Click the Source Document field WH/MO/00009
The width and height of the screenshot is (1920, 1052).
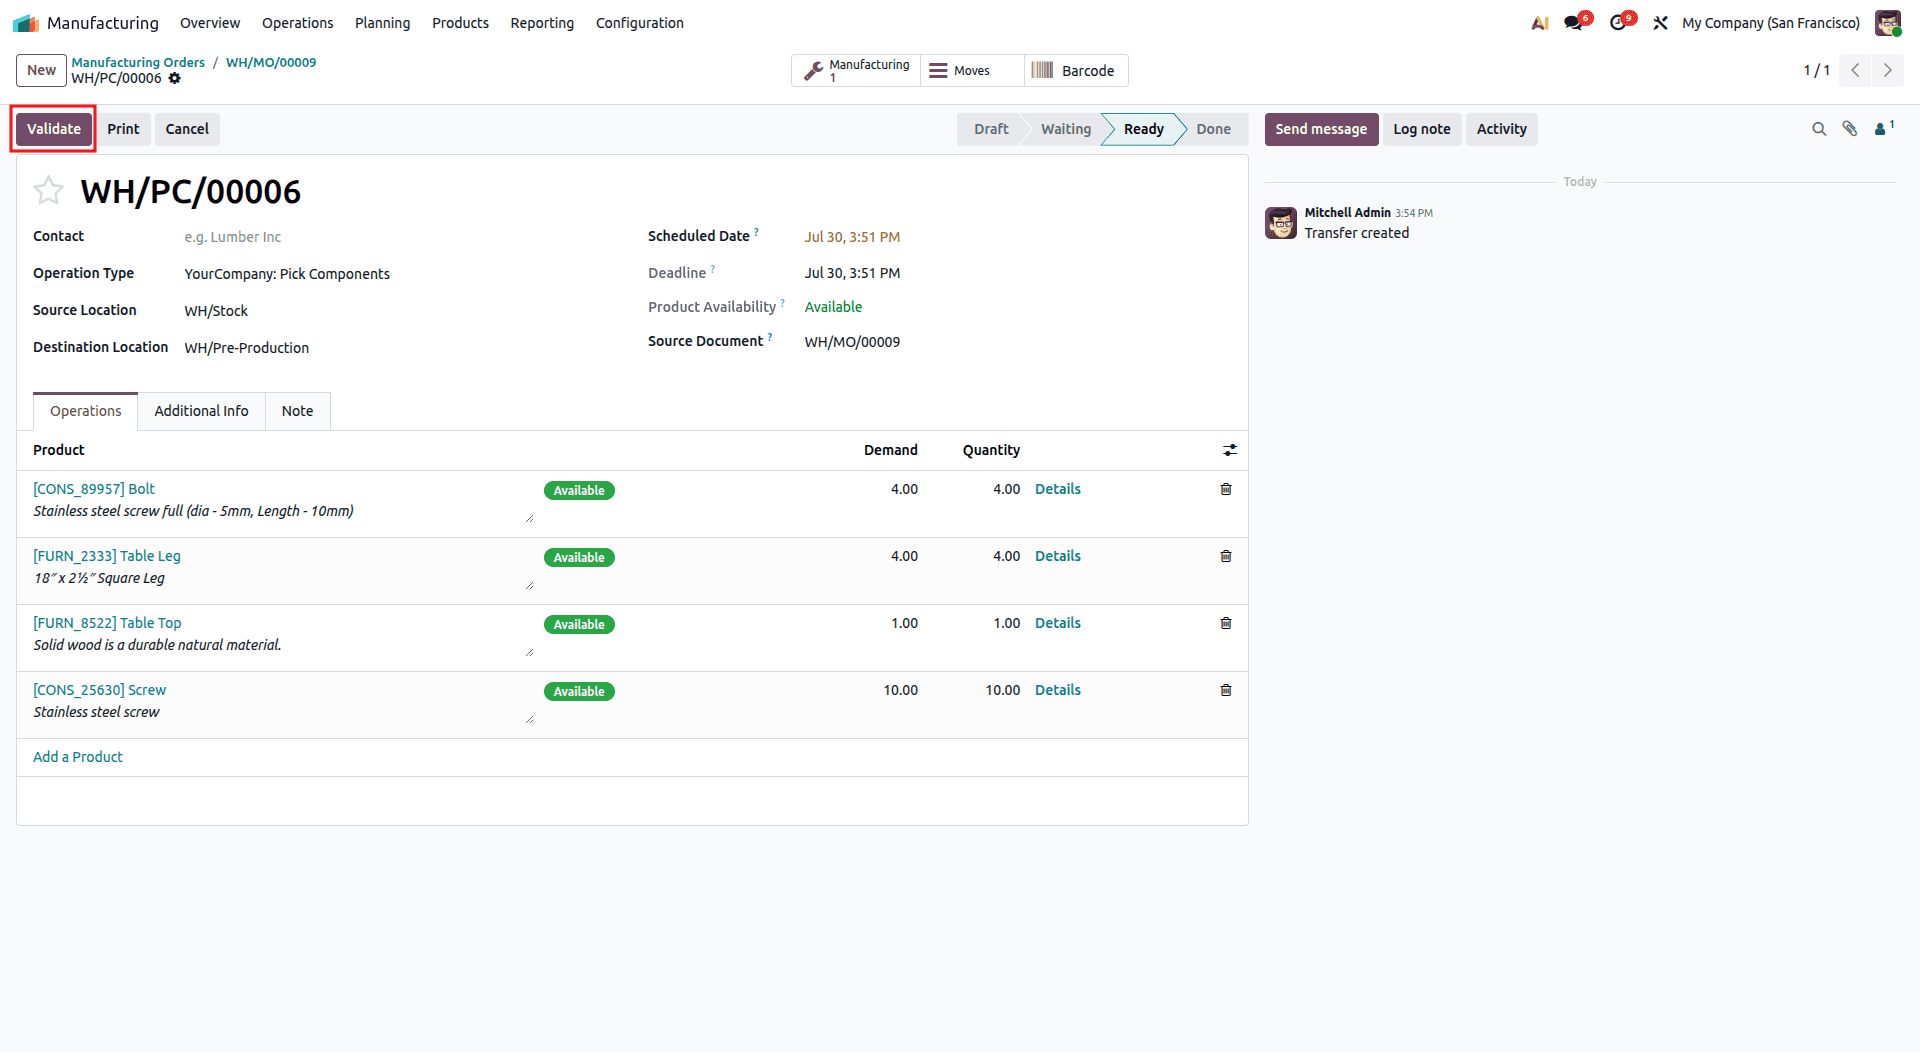[852, 342]
